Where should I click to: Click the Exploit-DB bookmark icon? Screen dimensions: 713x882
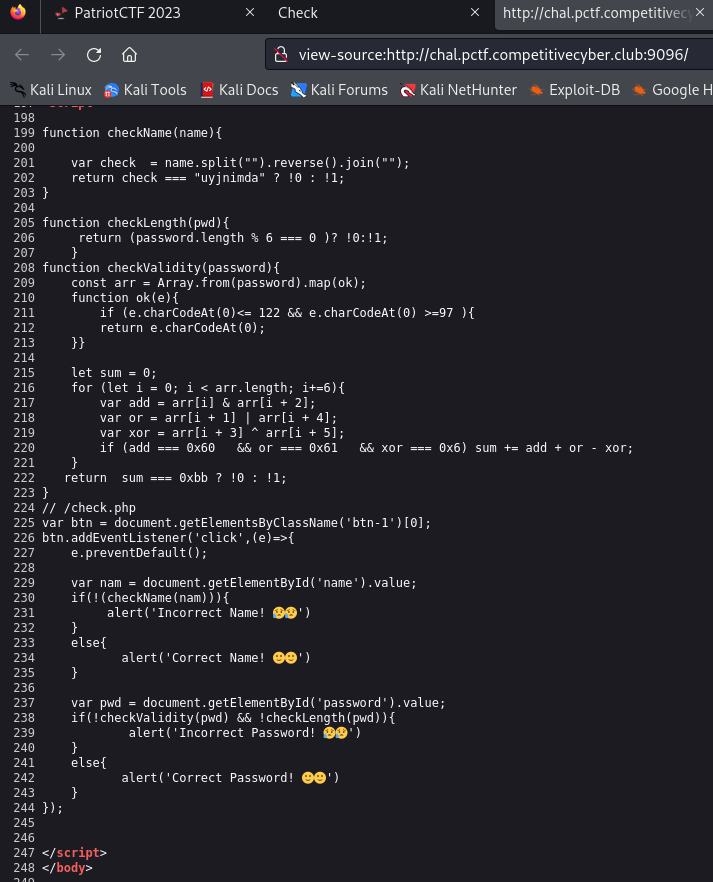(536, 90)
